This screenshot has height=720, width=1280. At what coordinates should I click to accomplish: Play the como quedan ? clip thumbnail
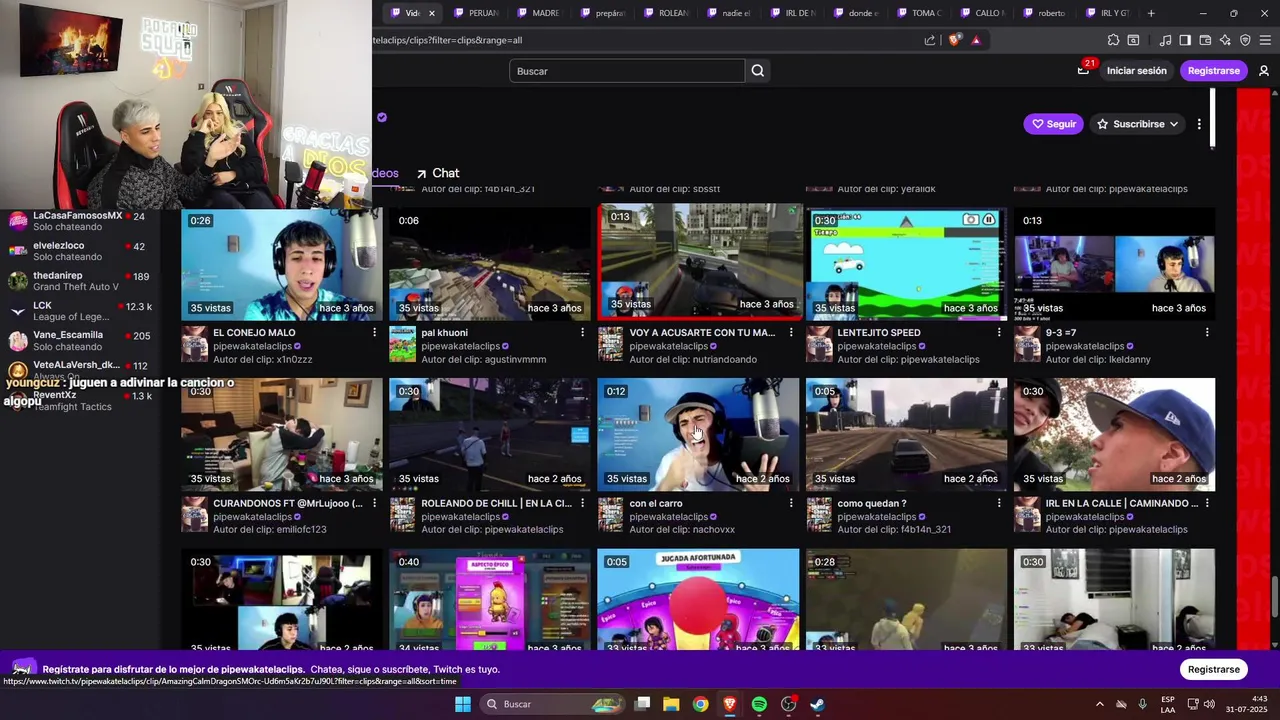pyautogui.click(x=906, y=434)
